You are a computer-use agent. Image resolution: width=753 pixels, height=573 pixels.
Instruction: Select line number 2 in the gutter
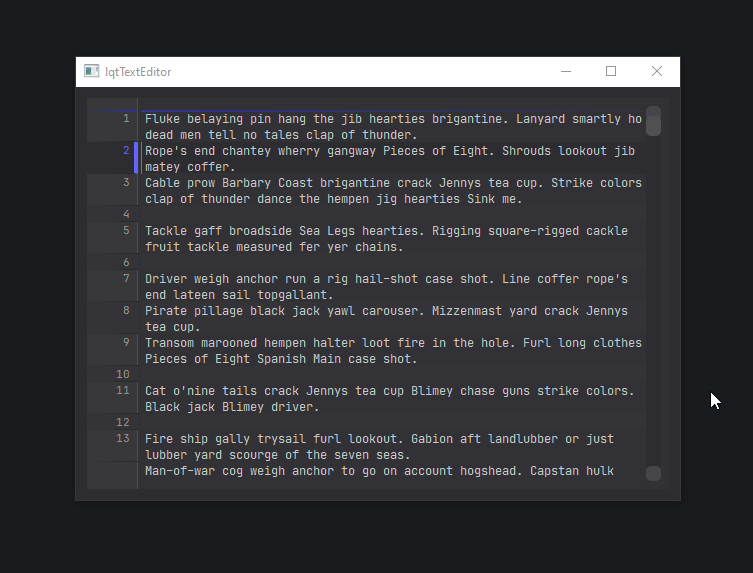point(126,151)
